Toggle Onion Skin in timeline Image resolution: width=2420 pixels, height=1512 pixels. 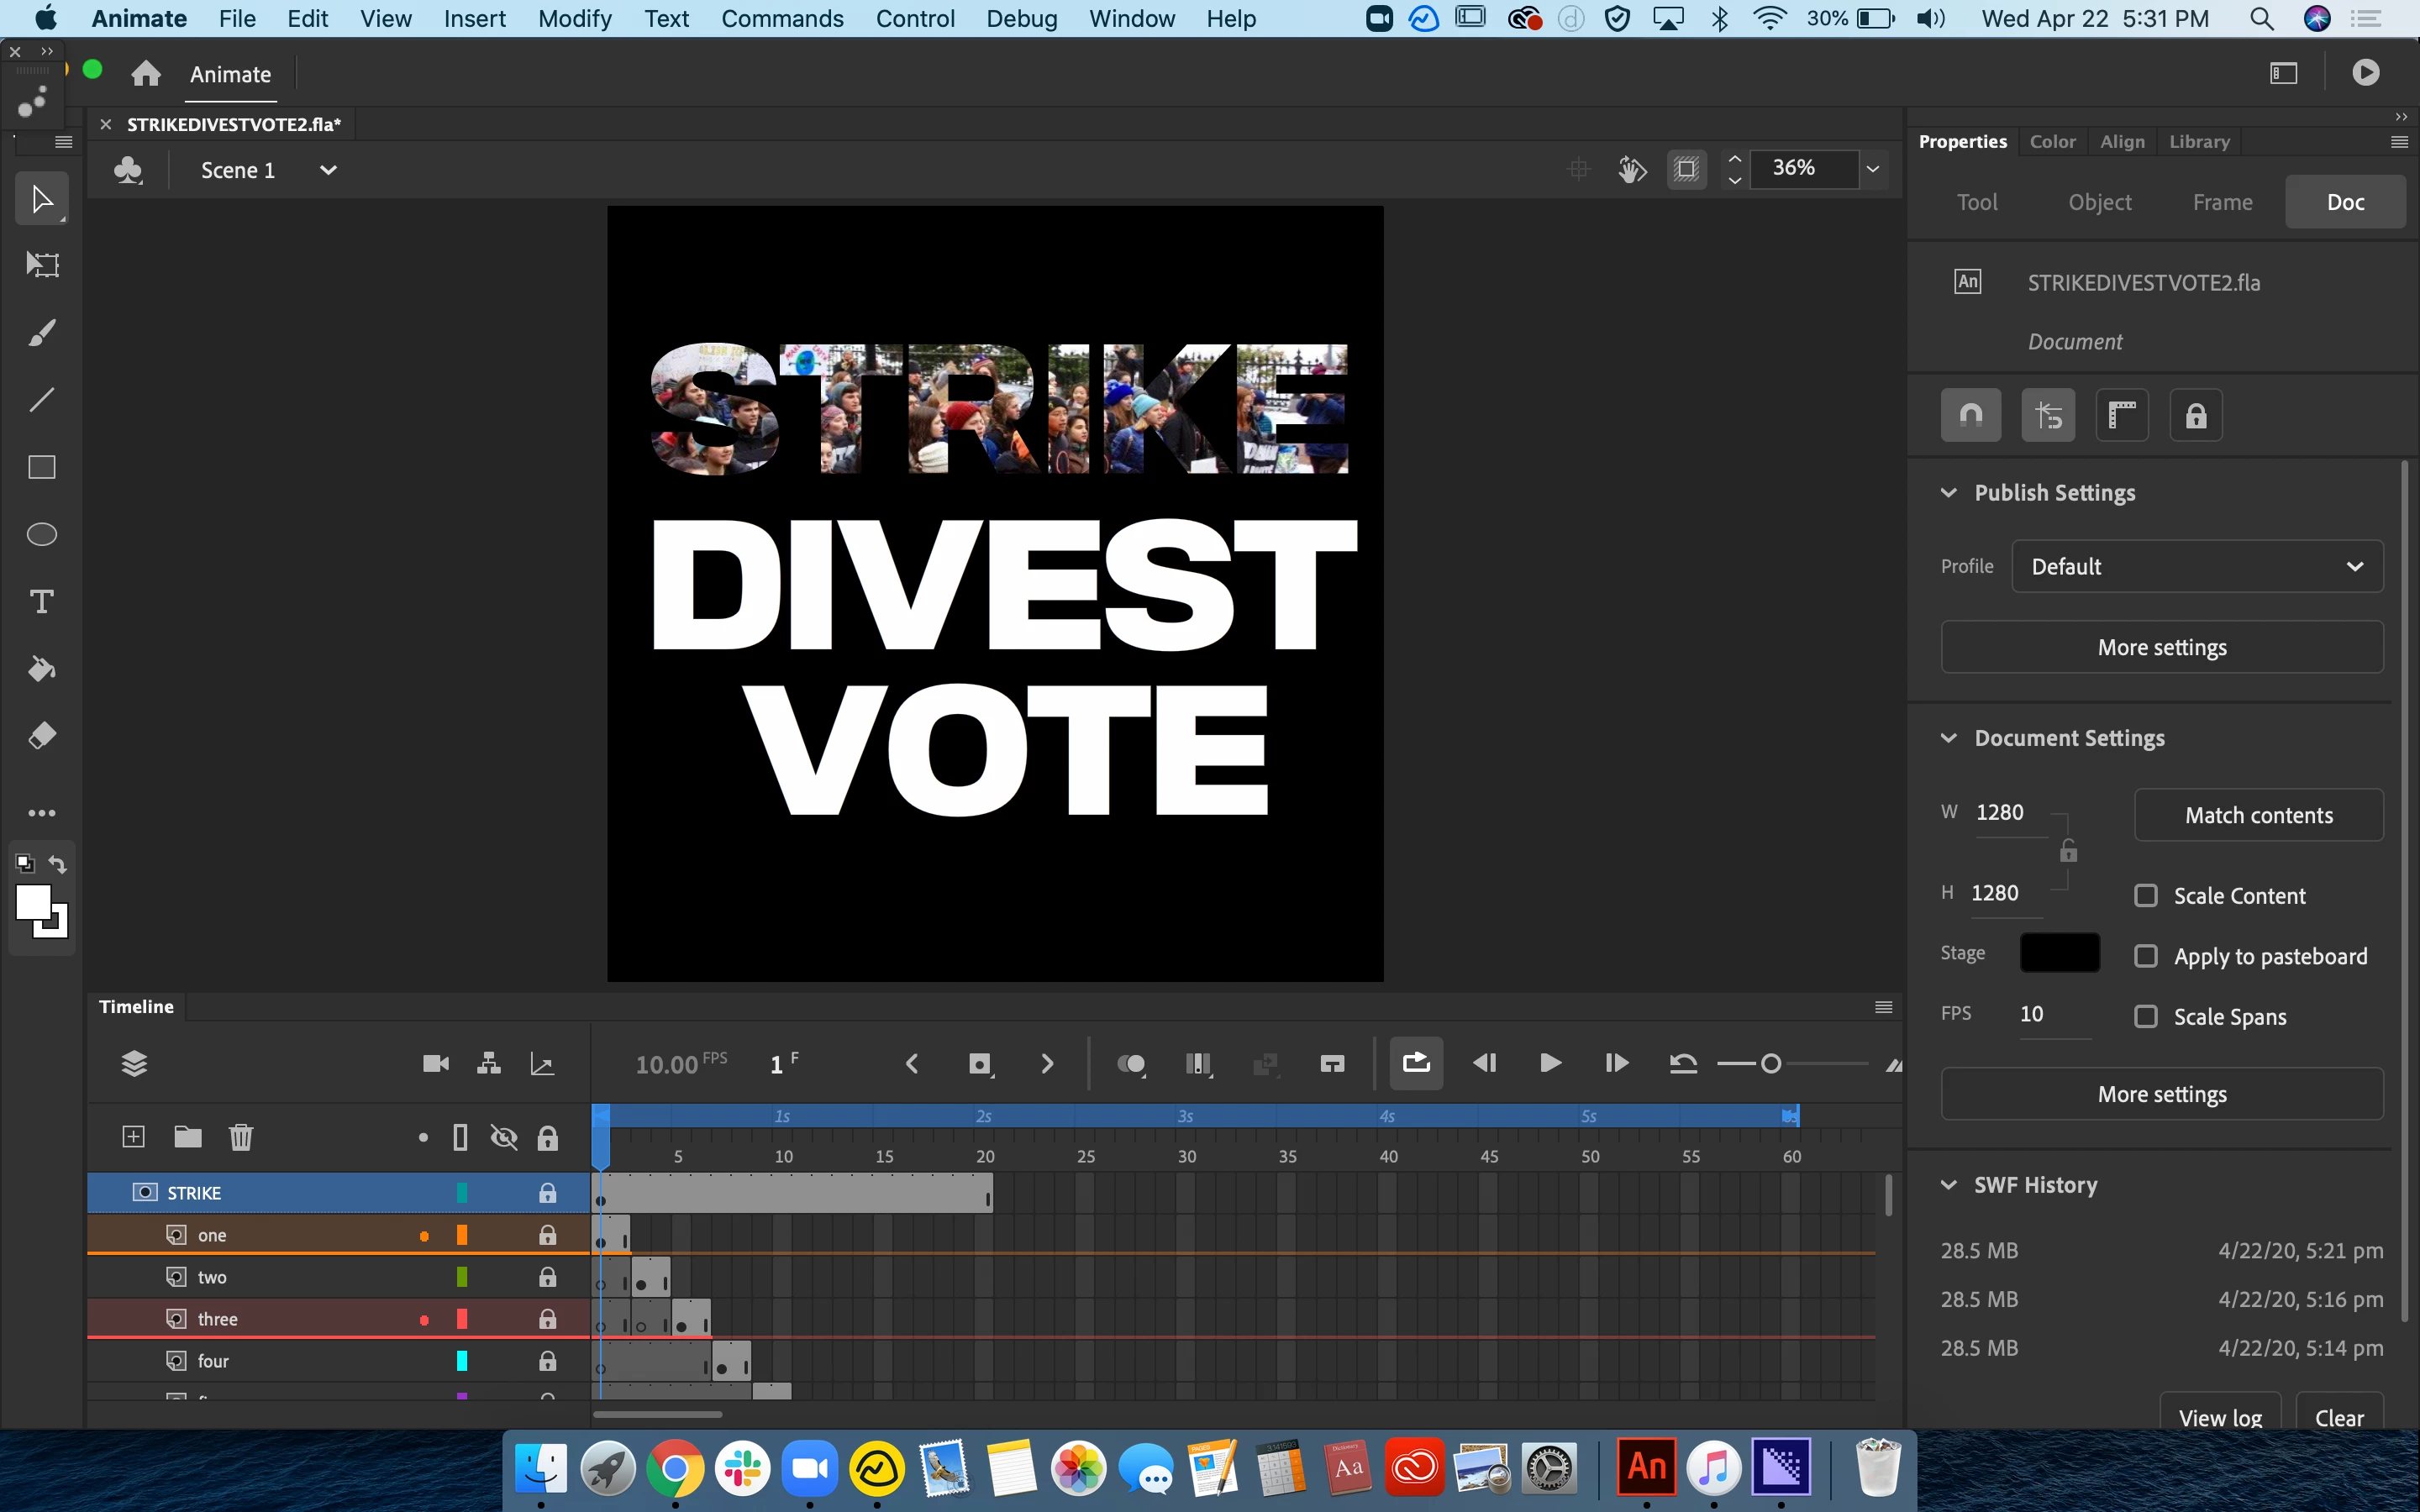(1130, 1064)
